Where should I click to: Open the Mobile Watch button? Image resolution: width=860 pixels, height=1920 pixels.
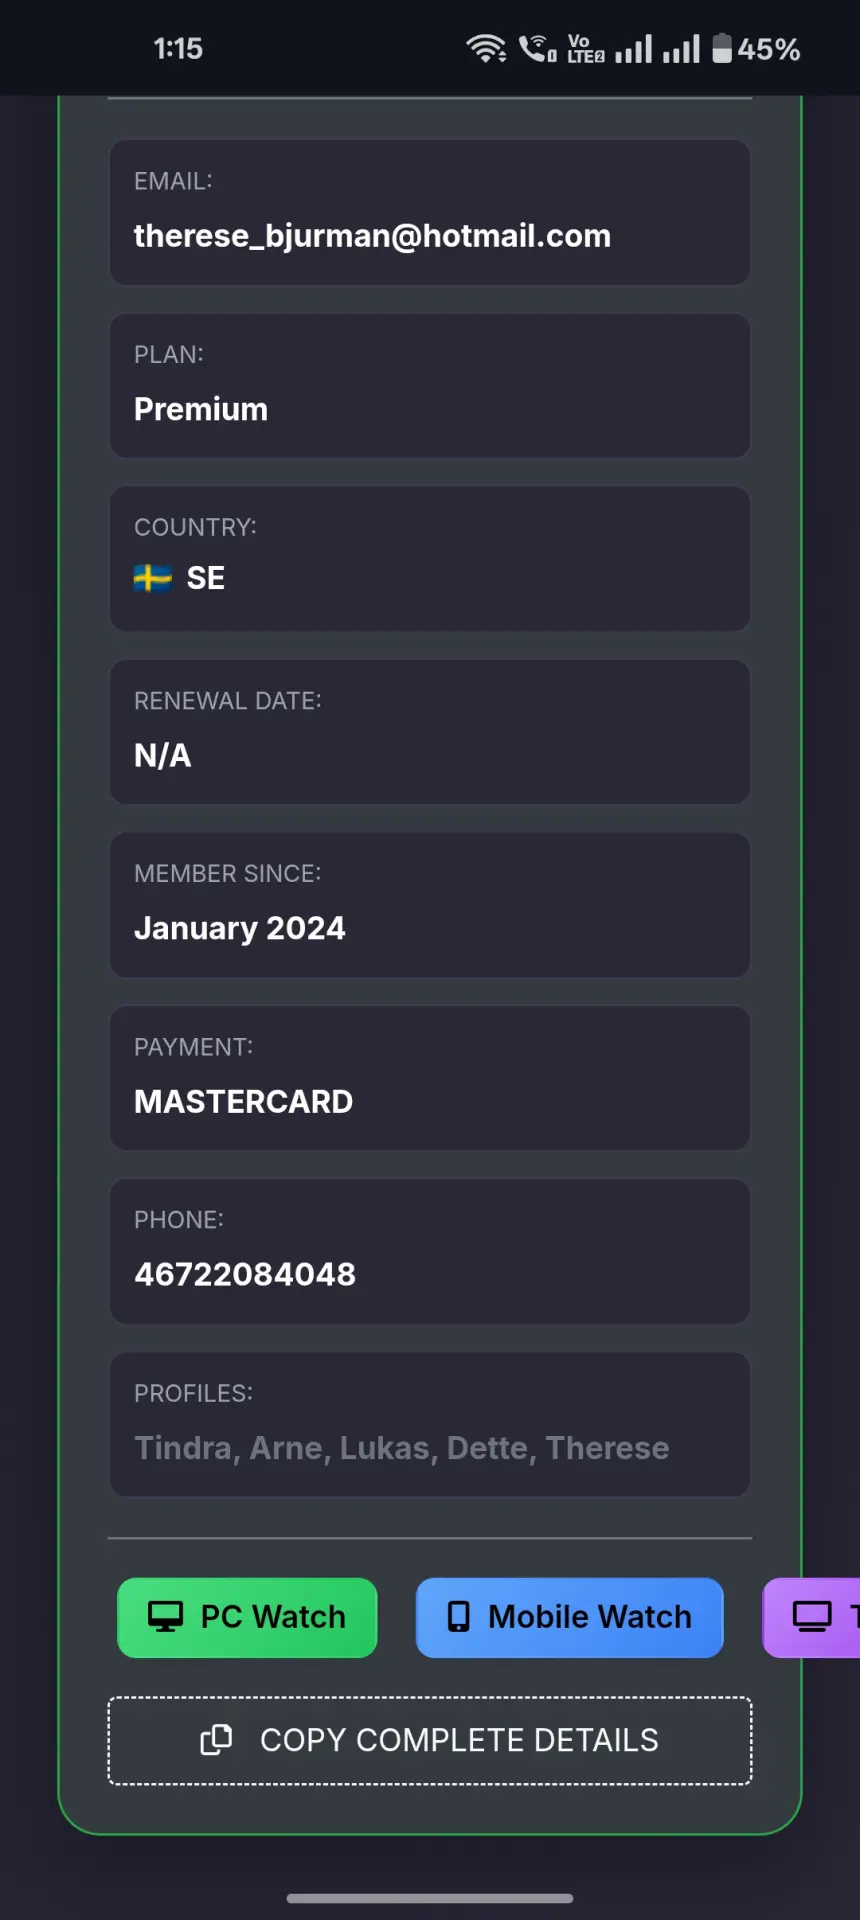[569, 1617]
